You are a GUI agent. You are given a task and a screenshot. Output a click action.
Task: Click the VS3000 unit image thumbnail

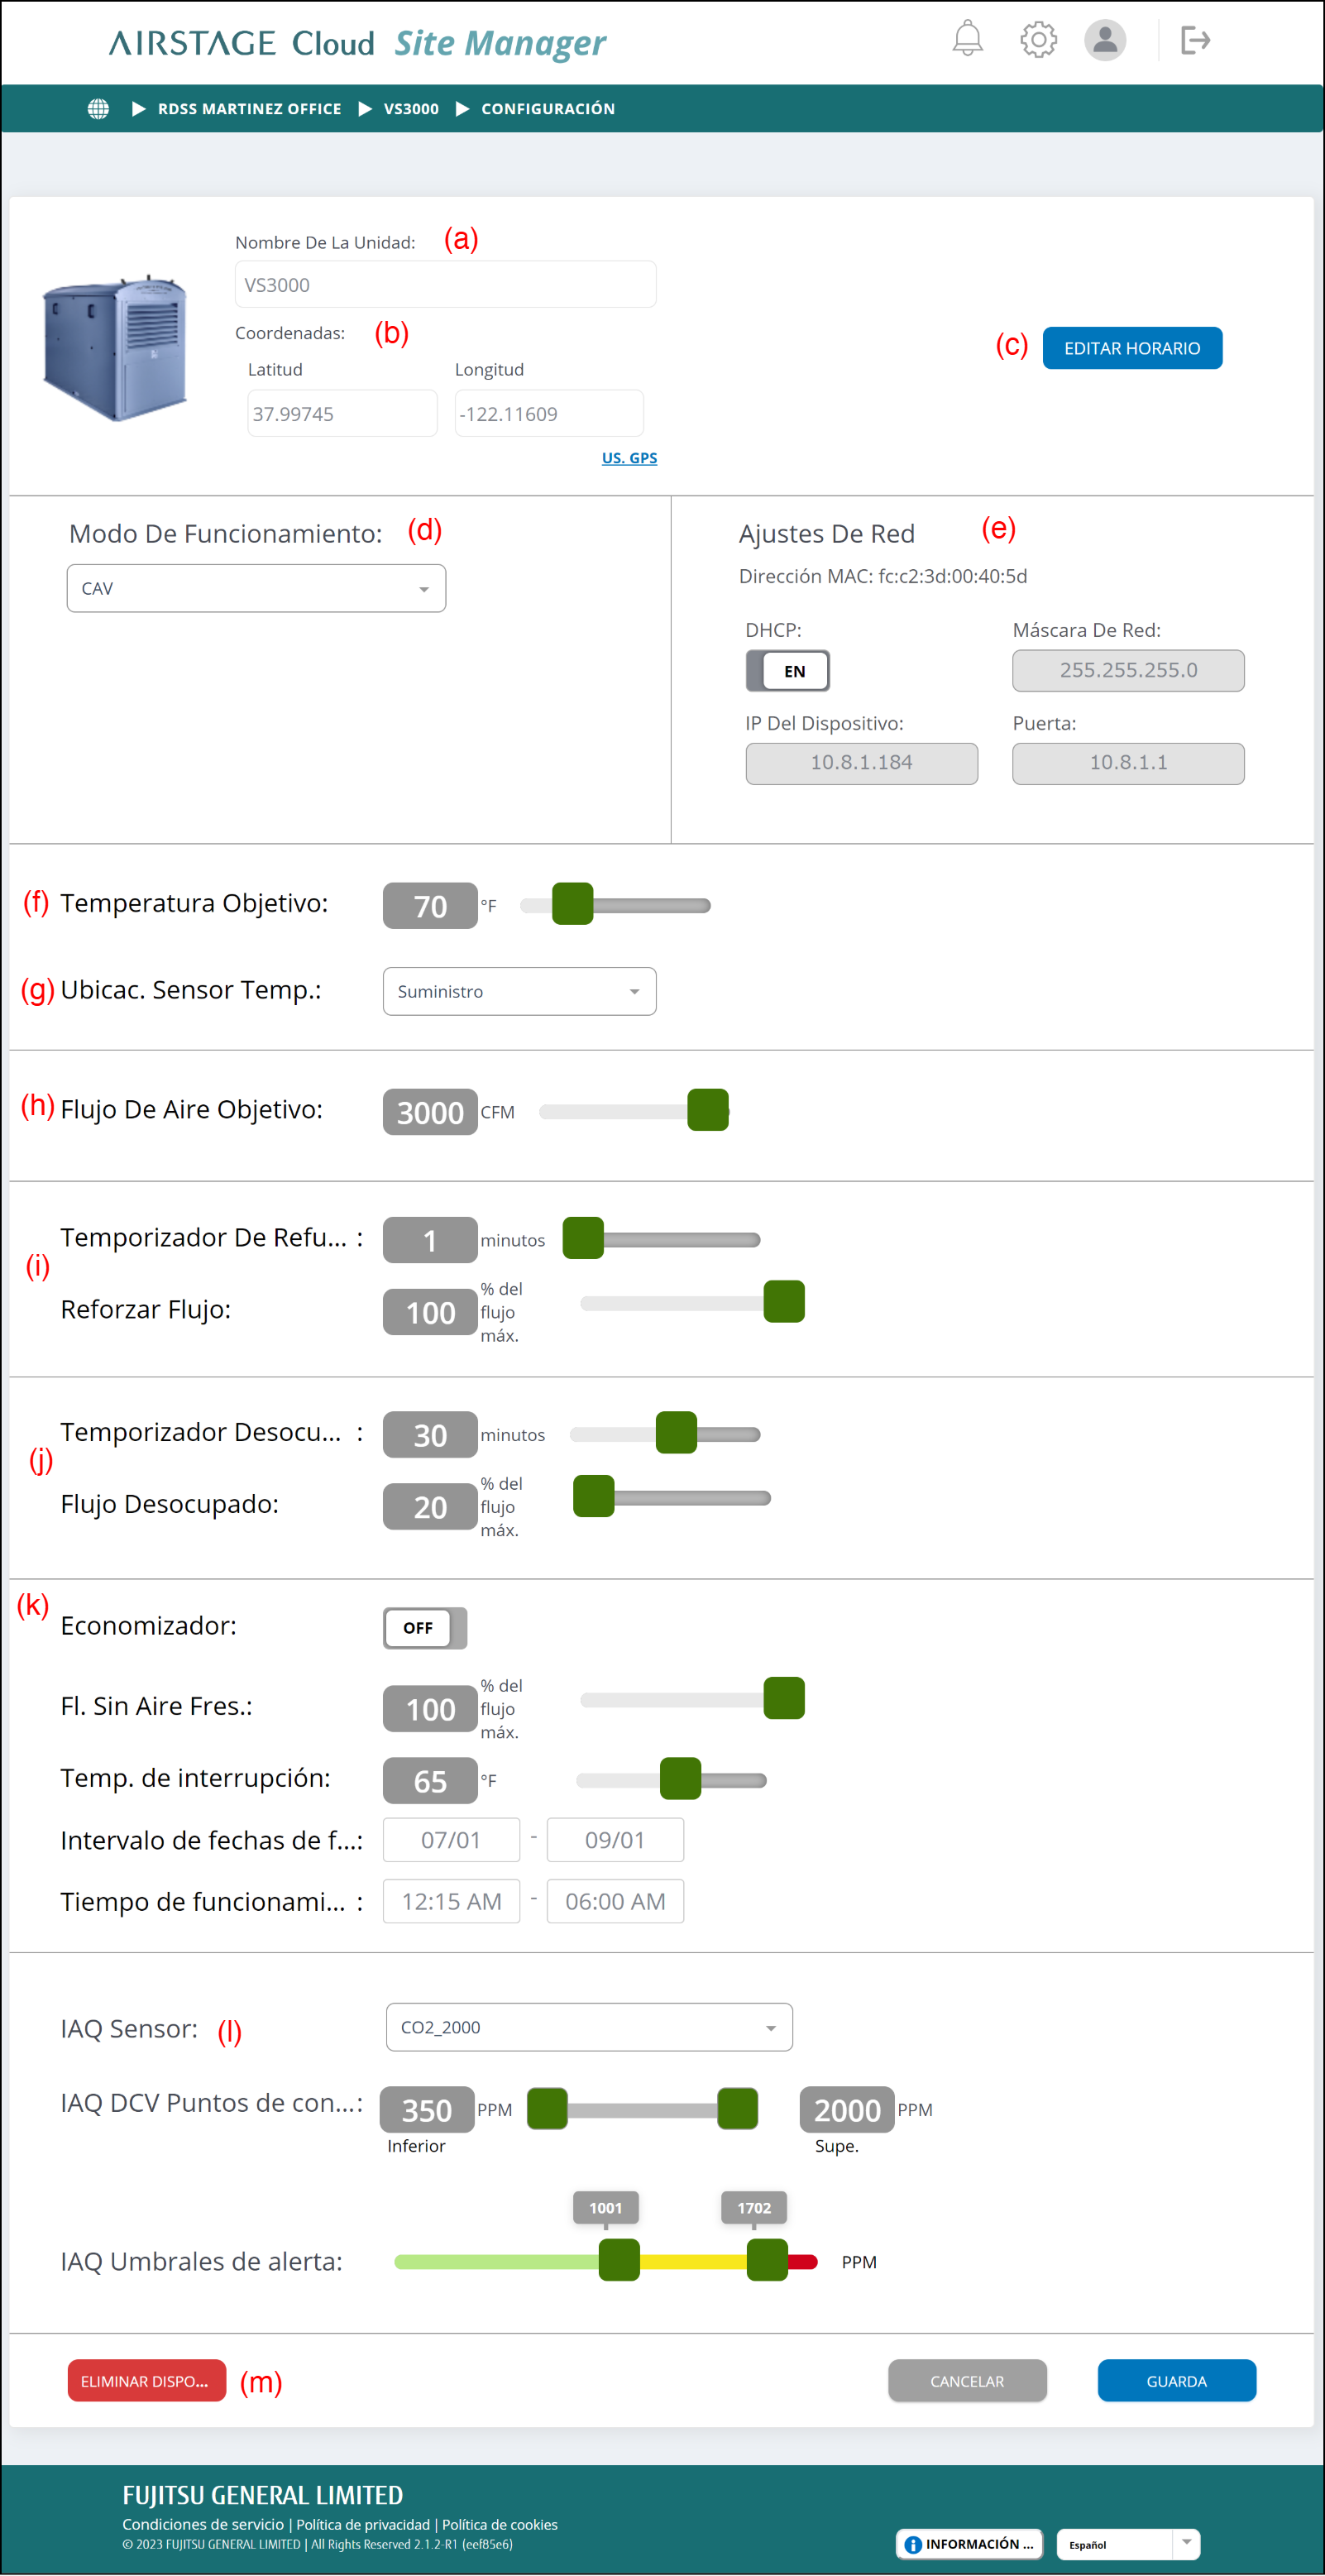(116, 347)
